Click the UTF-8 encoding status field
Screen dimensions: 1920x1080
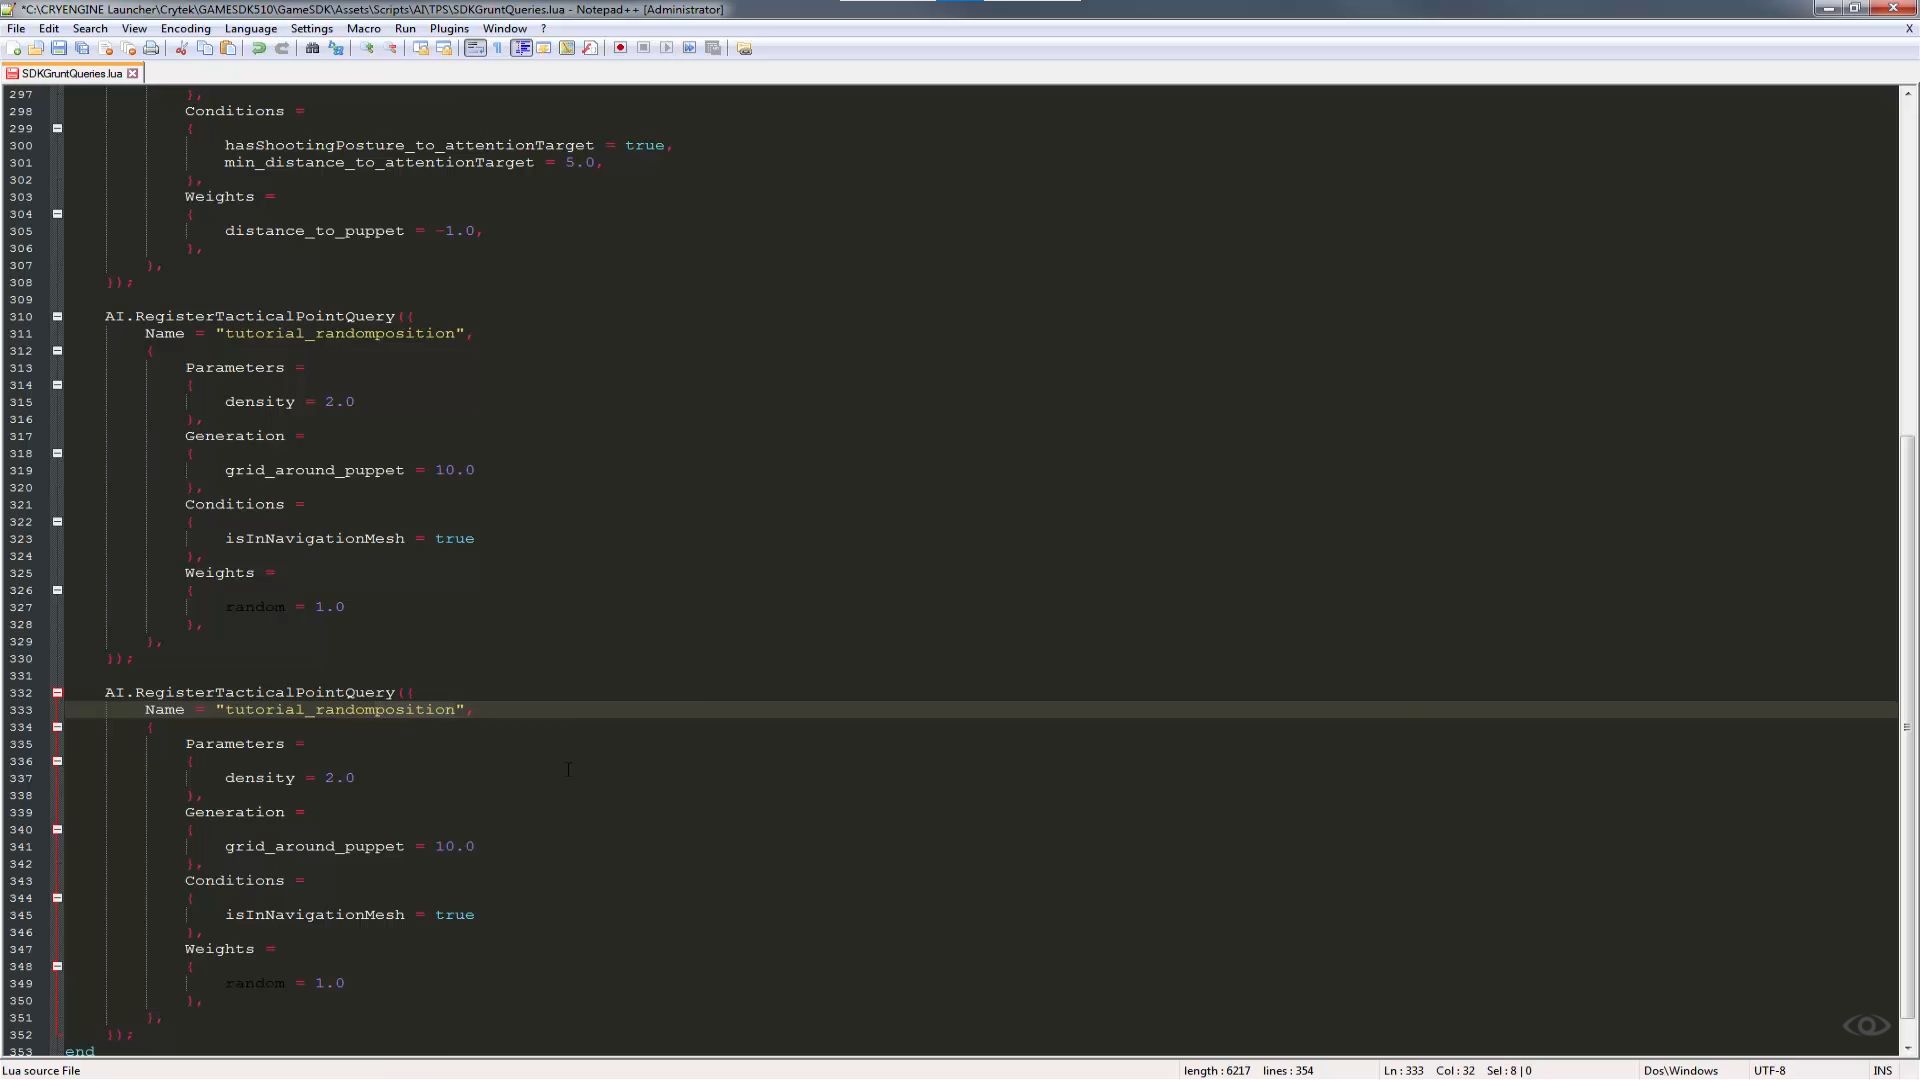click(x=1769, y=1070)
